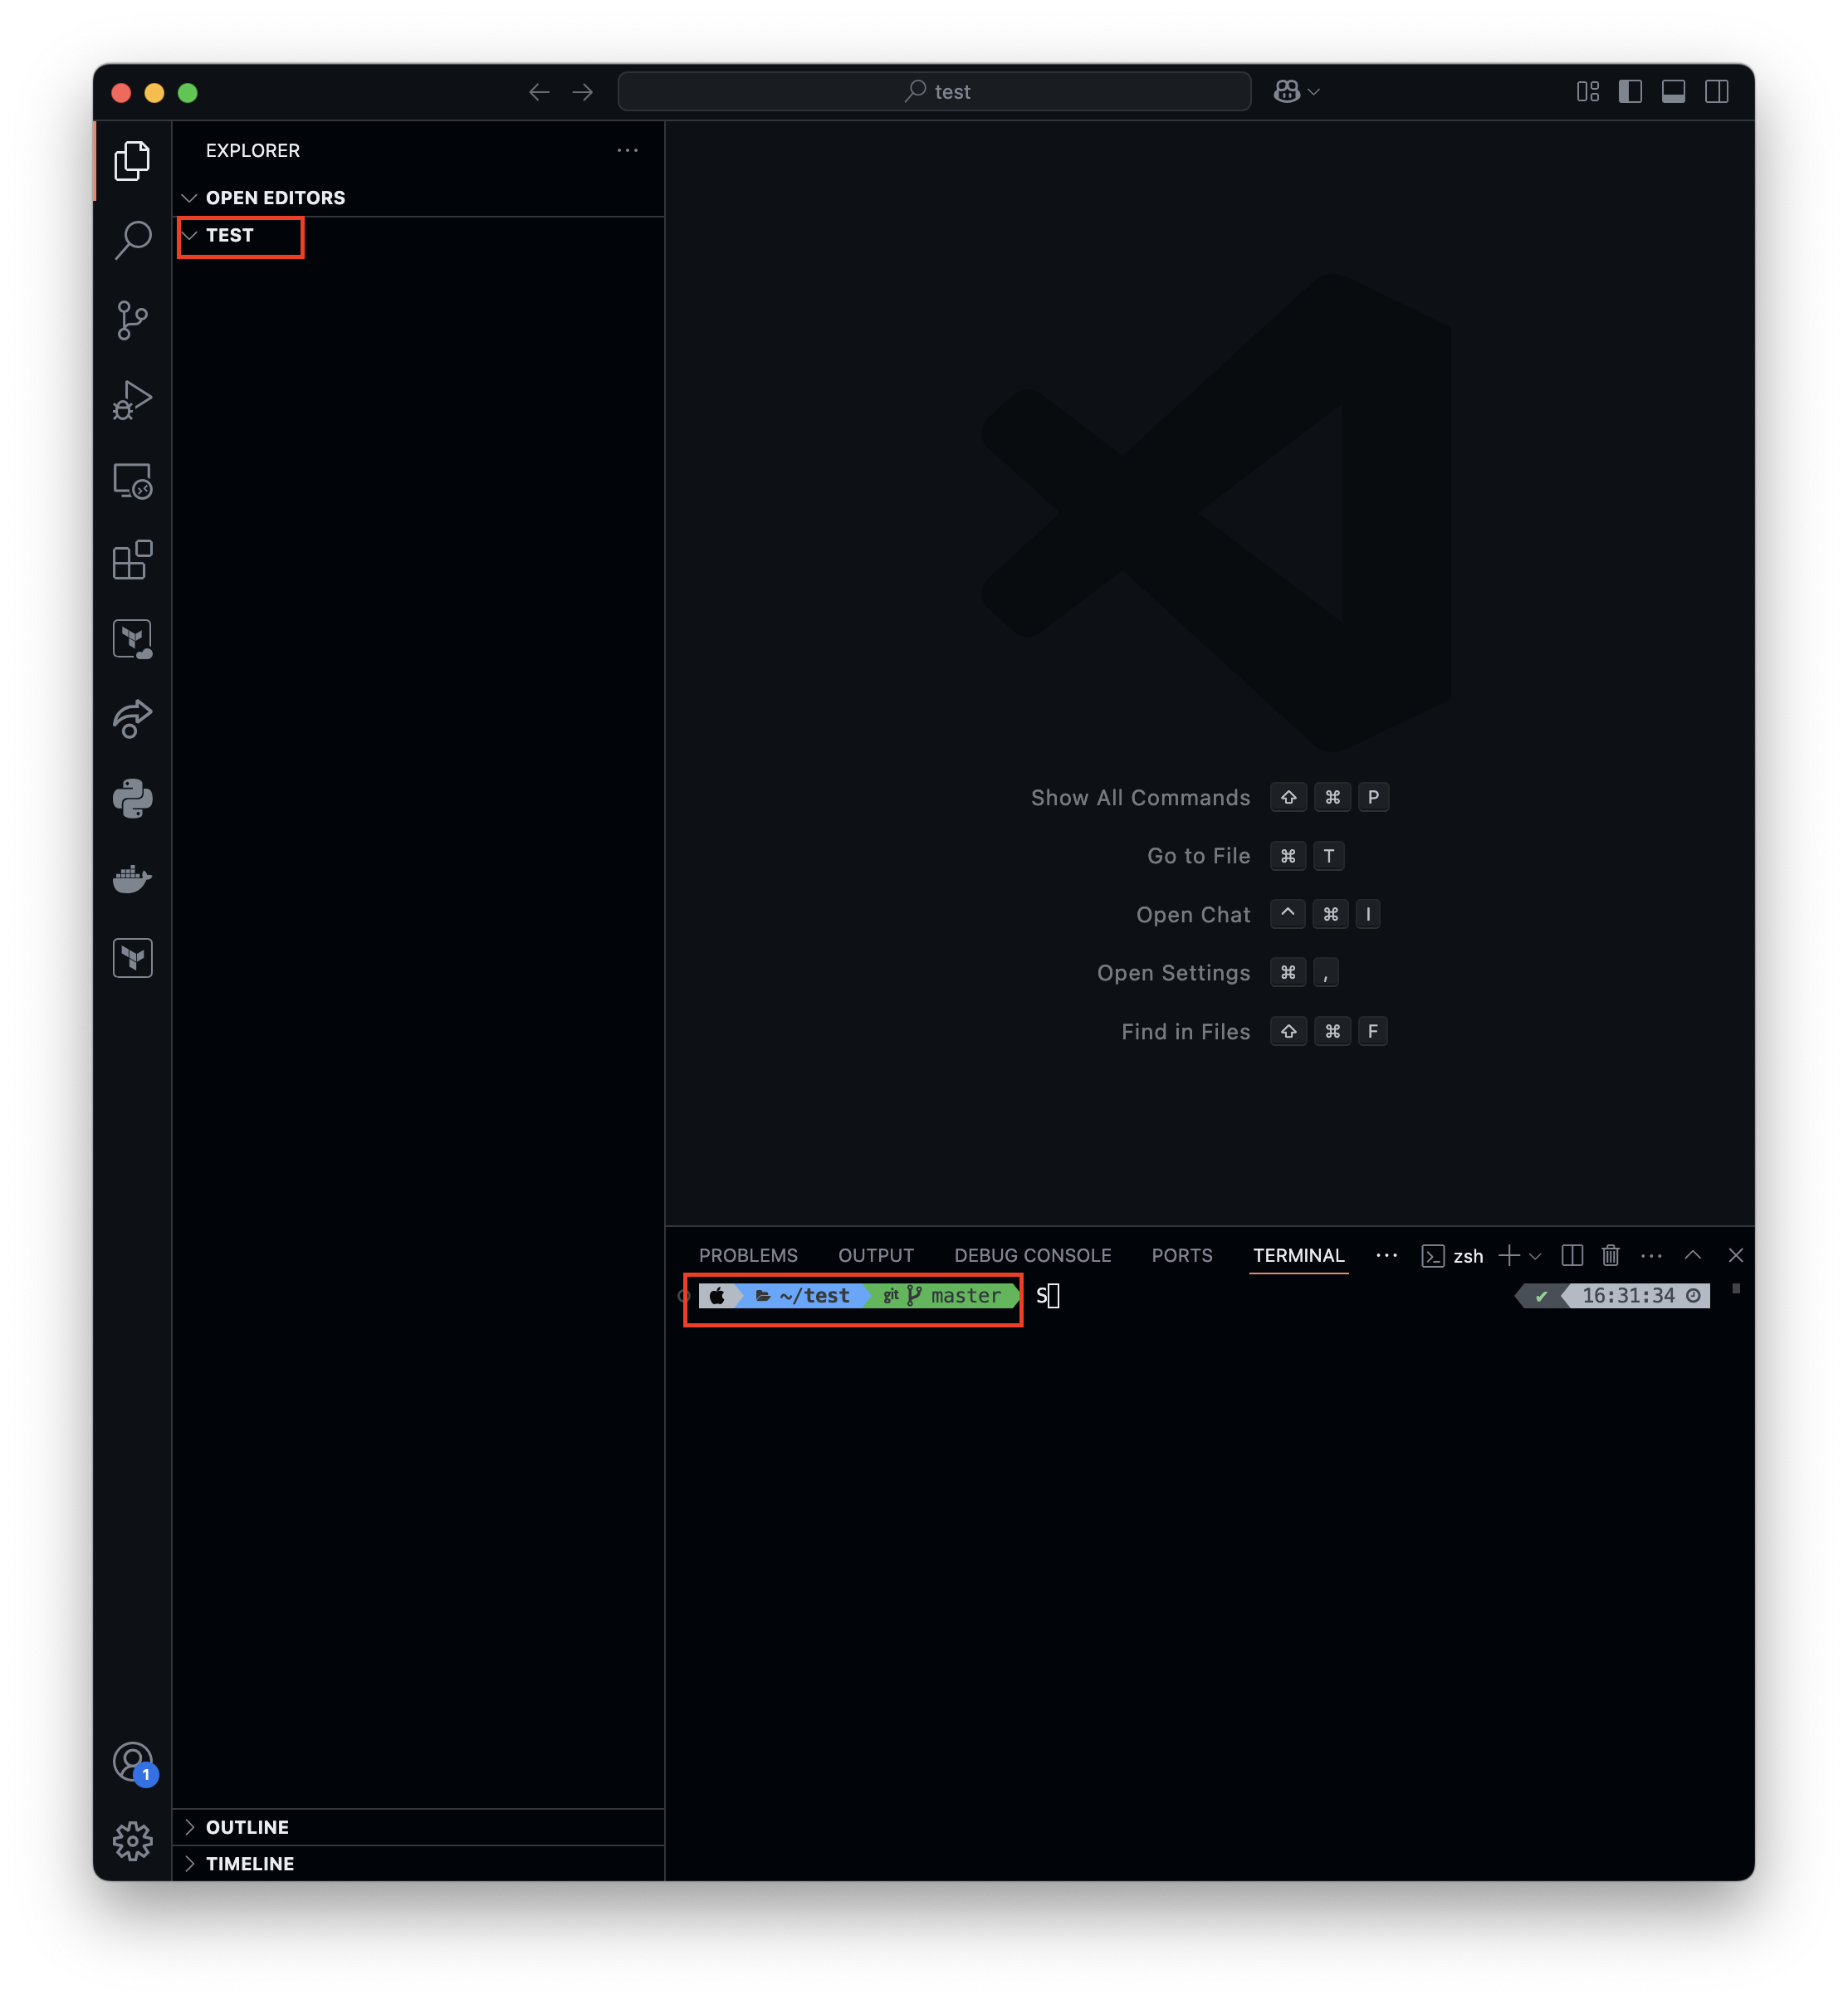This screenshot has height=2004, width=1848.
Task: Open the Manage gear menu
Action: click(x=132, y=1841)
